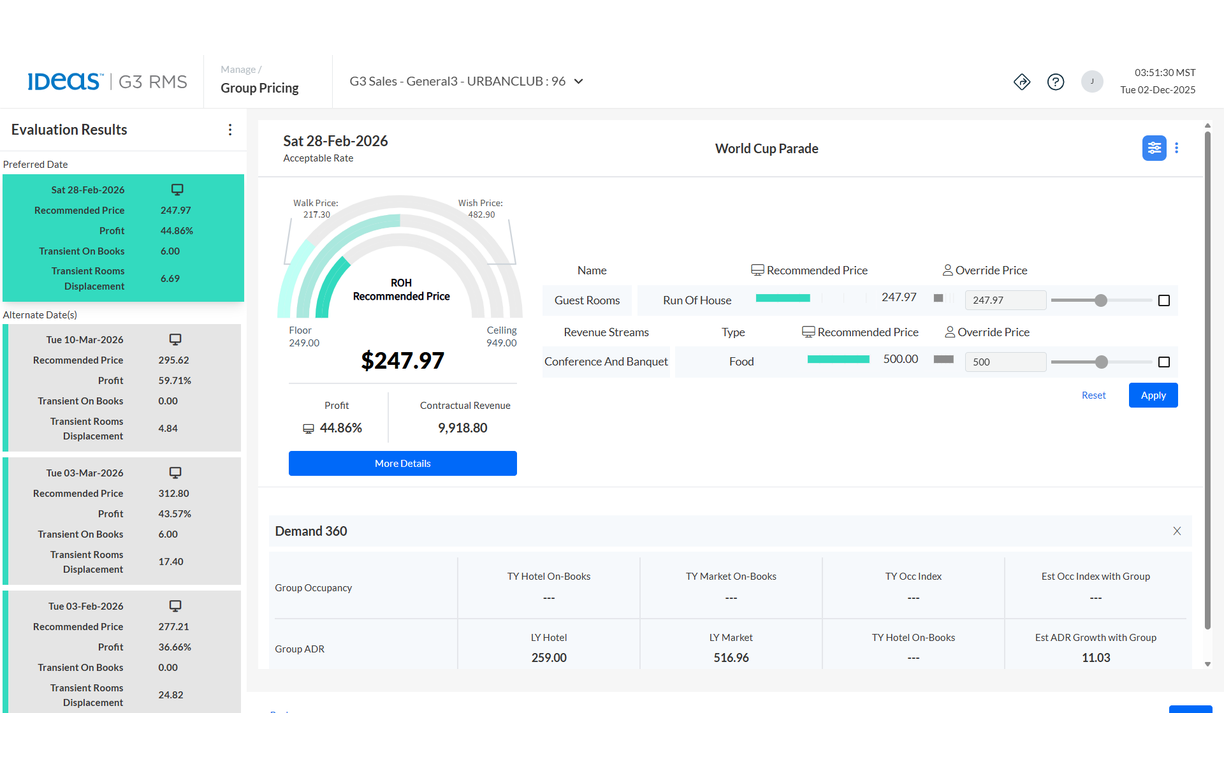Click Est ADR Growth value 11.03
1224x768 pixels.
(1096, 658)
